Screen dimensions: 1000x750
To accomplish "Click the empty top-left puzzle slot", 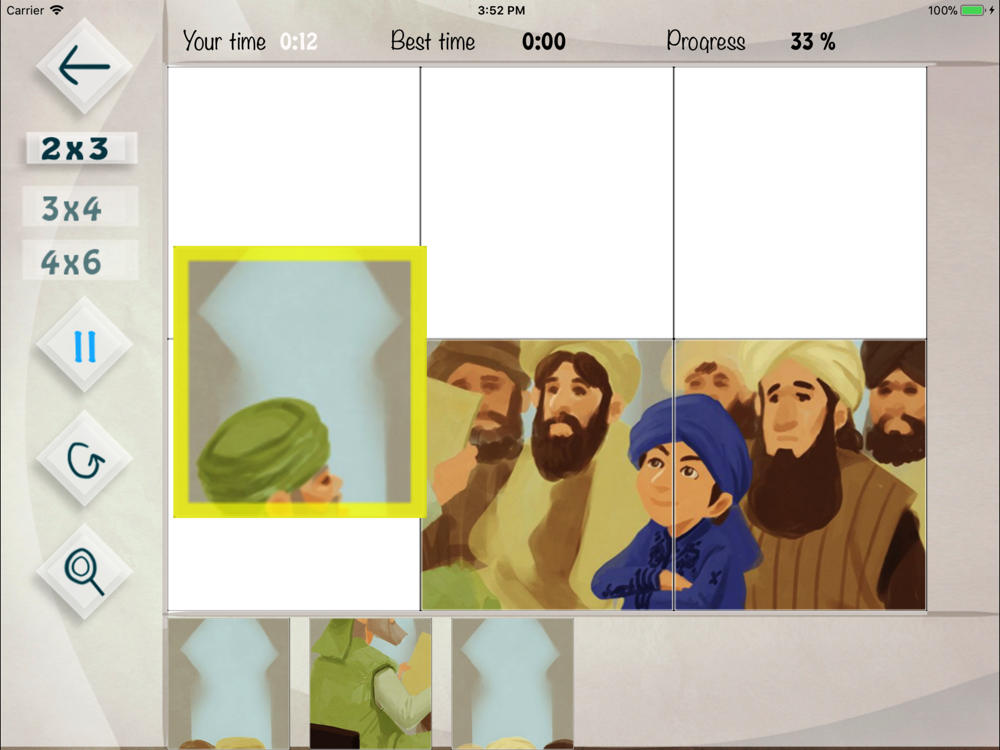I will tap(294, 156).
